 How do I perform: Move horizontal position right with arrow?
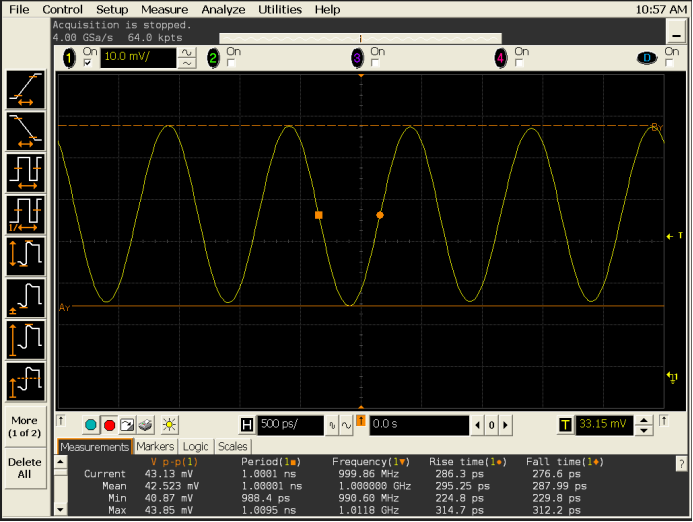point(506,425)
